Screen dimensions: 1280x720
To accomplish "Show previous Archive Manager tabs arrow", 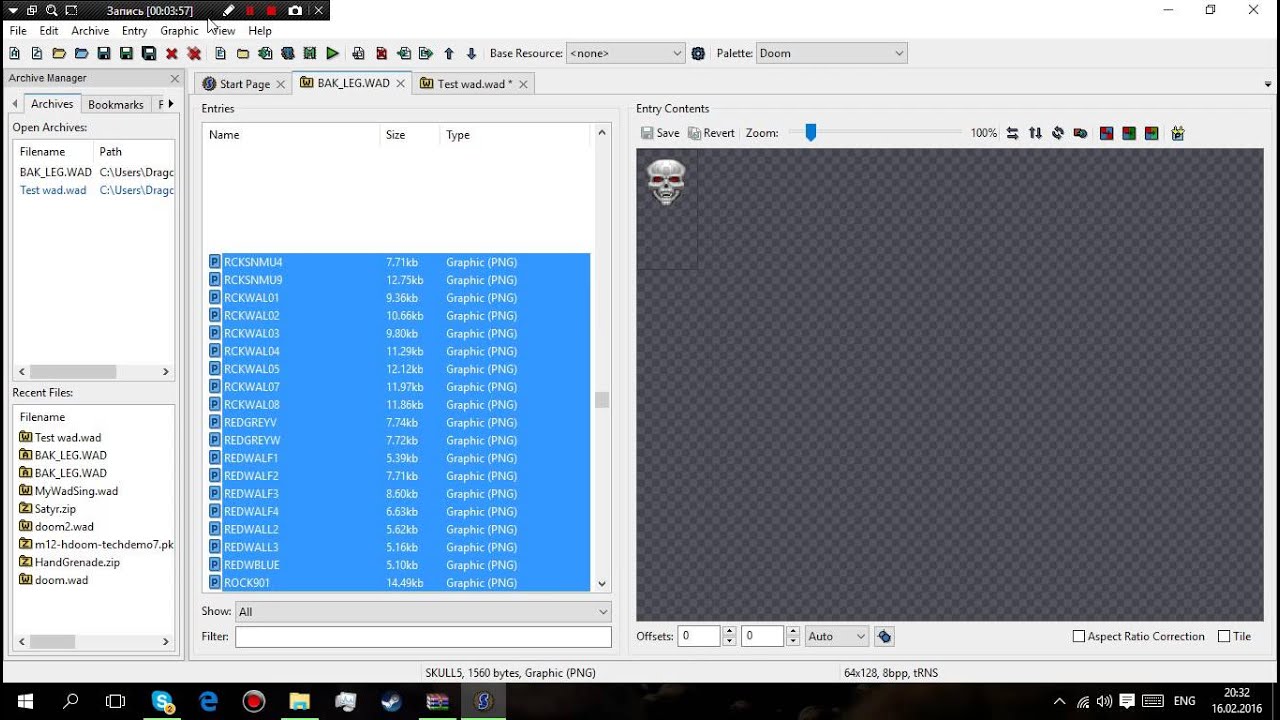I will click(x=16, y=103).
